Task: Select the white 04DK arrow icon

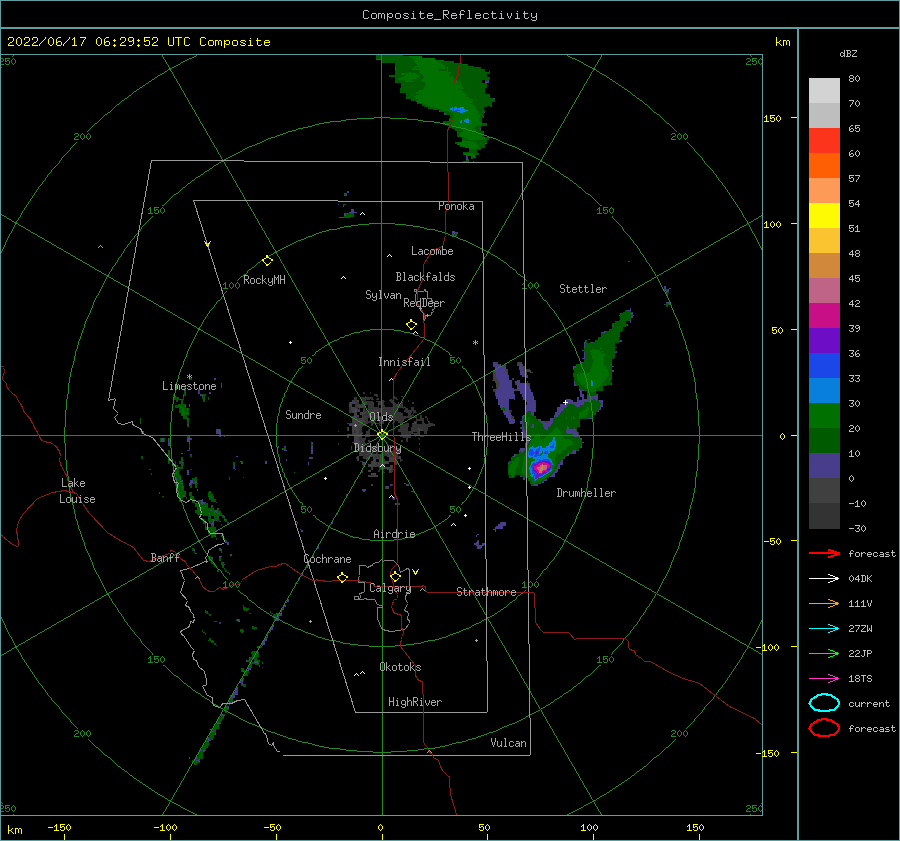Action: pos(824,579)
